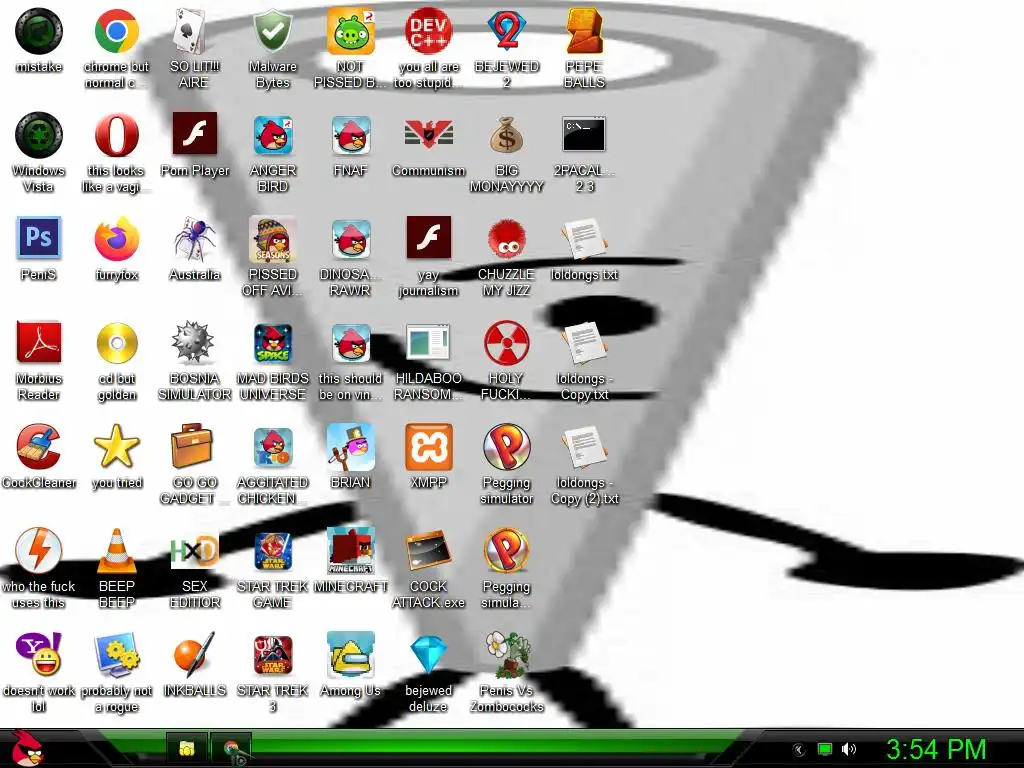Select the 'loldongs - Copy (2).txt' file

tap(584, 447)
